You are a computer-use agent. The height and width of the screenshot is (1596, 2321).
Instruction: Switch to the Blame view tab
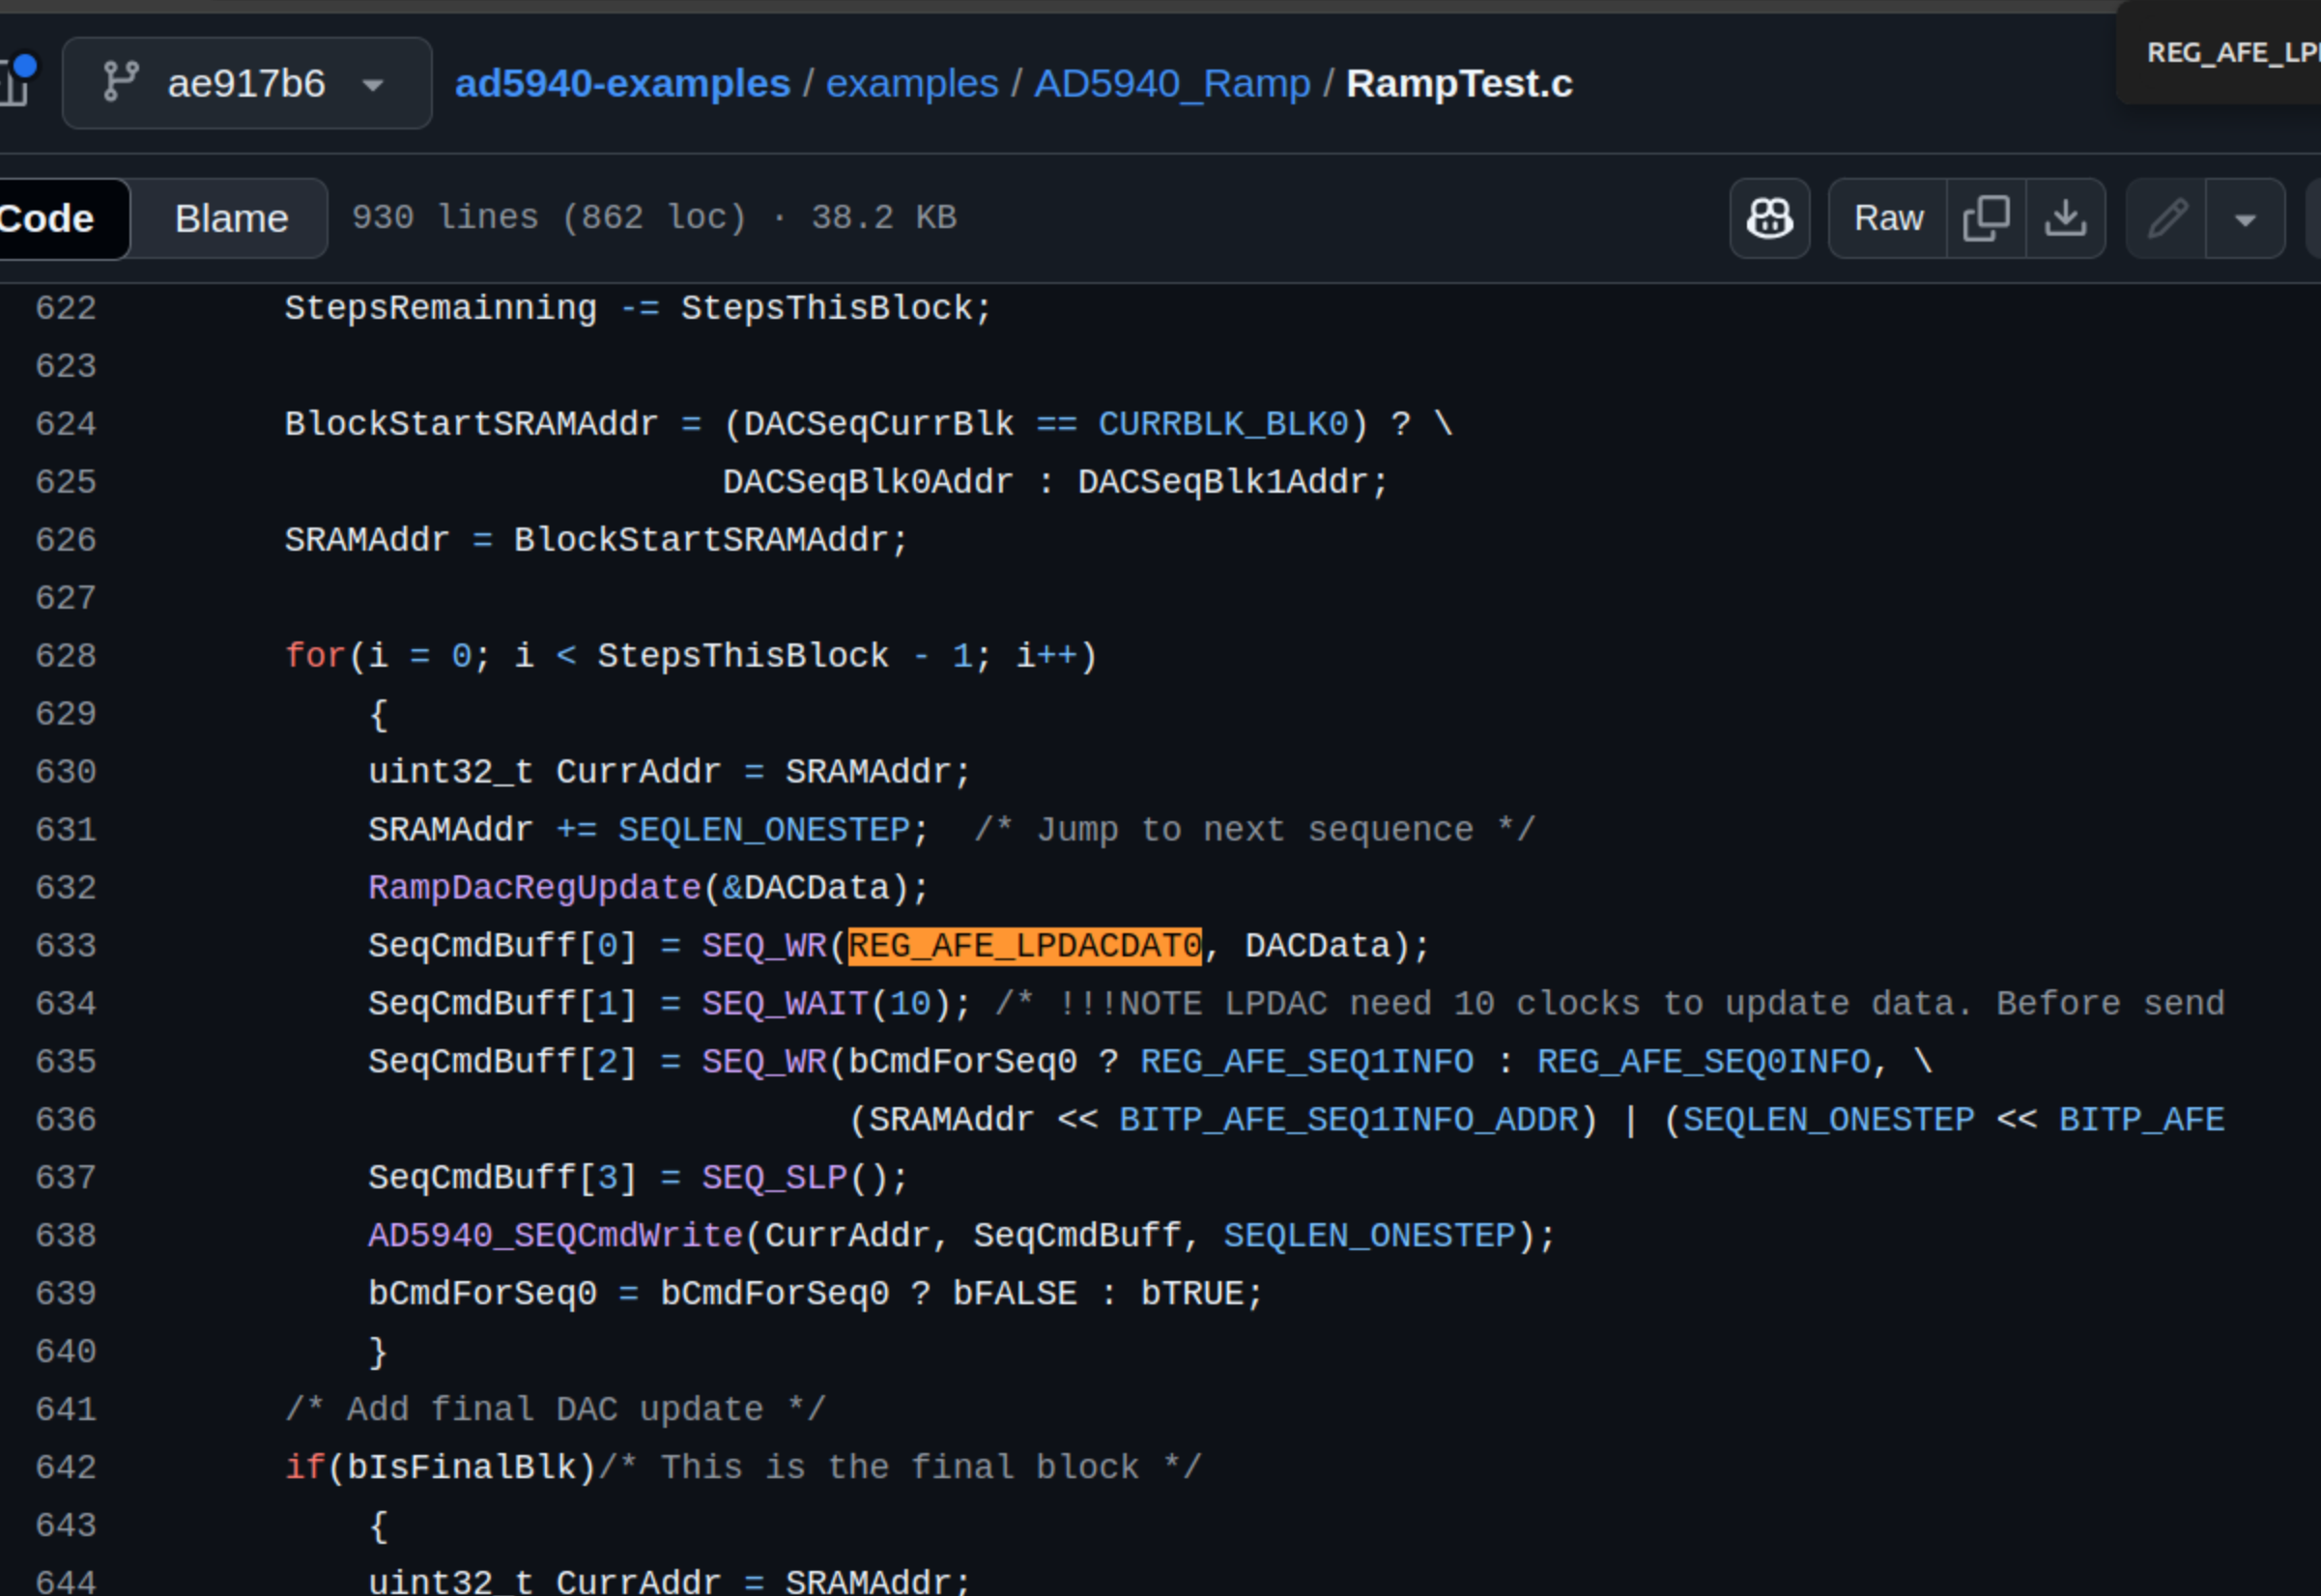click(231, 218)
